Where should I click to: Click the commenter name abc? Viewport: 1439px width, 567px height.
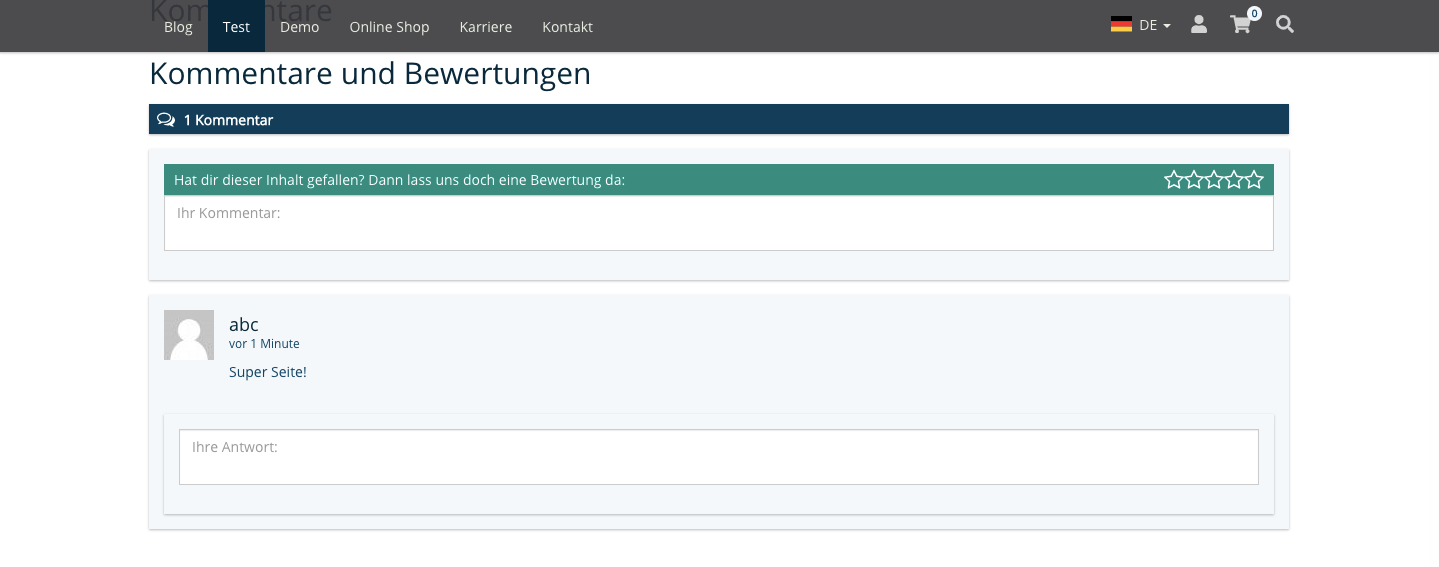[244, 324]
